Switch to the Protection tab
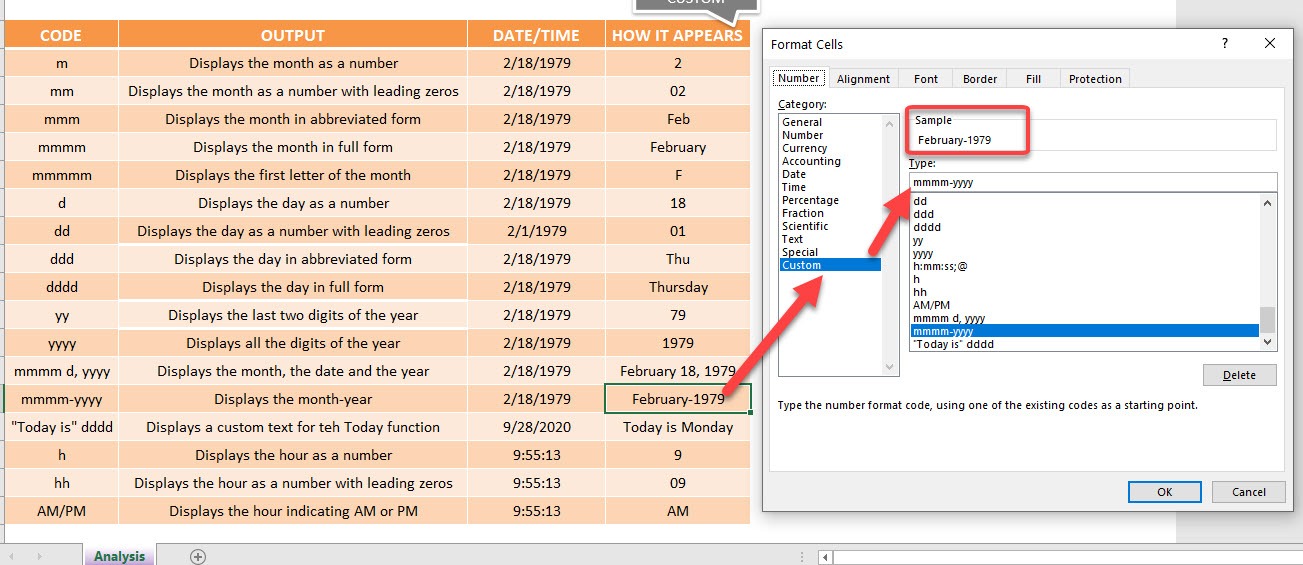This screenshot has height=565, width=1303. pyautogui.click(x=1095, y=79)
